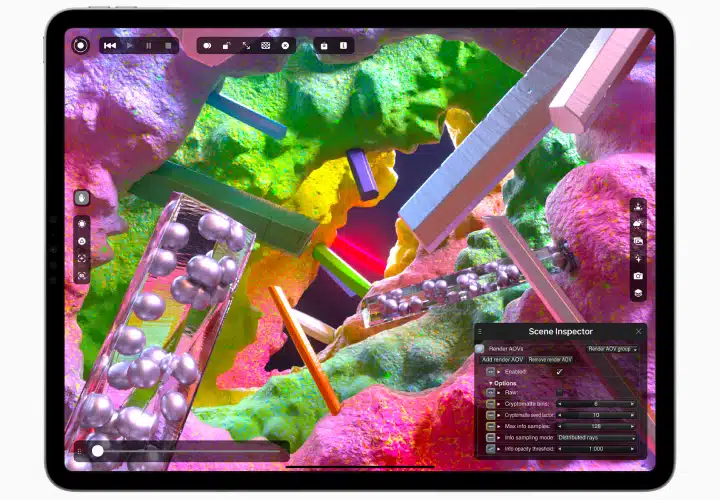Viewport: 720px width, 500px height.
Task: Move the timeline scrubber knob at bottom
Action: pos(97,451)
